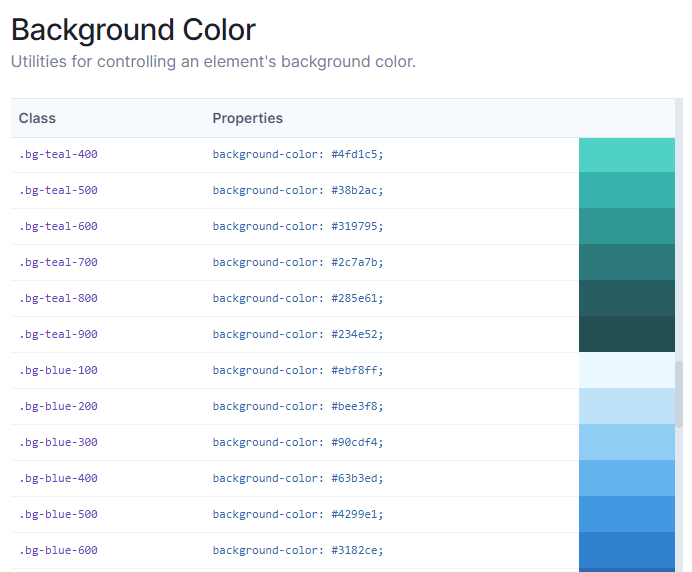
Task: Click the blue-400 color swatch
Action: tap(627, 478)
